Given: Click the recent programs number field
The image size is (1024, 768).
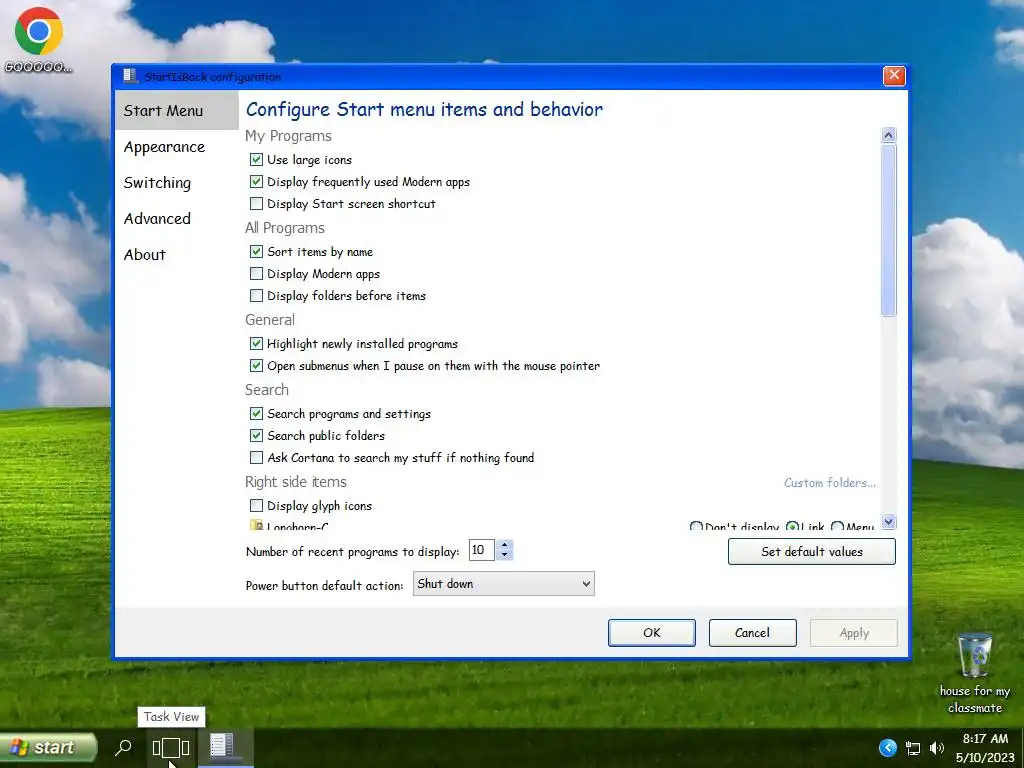Looking at the screenshot, I should pos(481,550).
